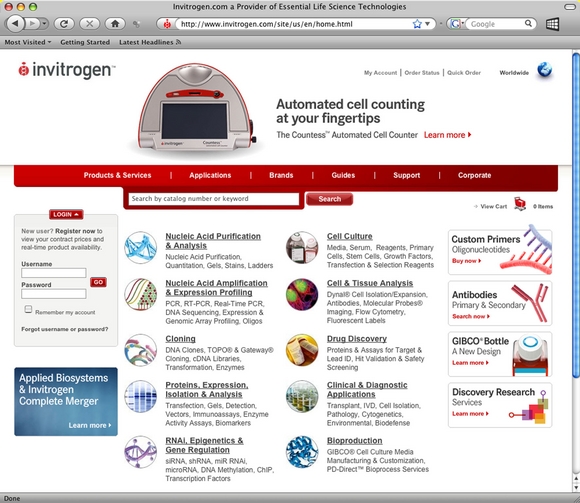
Task: Click the Drug Discovery vials image
Action: (302, 350)
